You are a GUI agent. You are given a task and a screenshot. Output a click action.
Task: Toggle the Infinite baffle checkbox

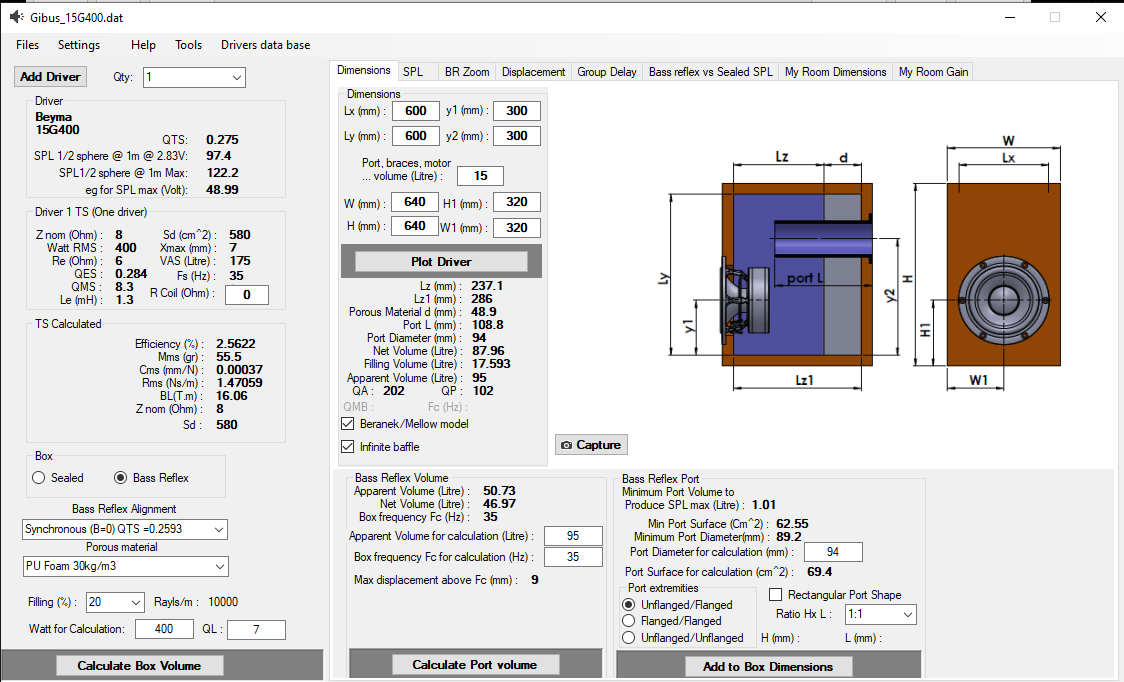(349, 447)
